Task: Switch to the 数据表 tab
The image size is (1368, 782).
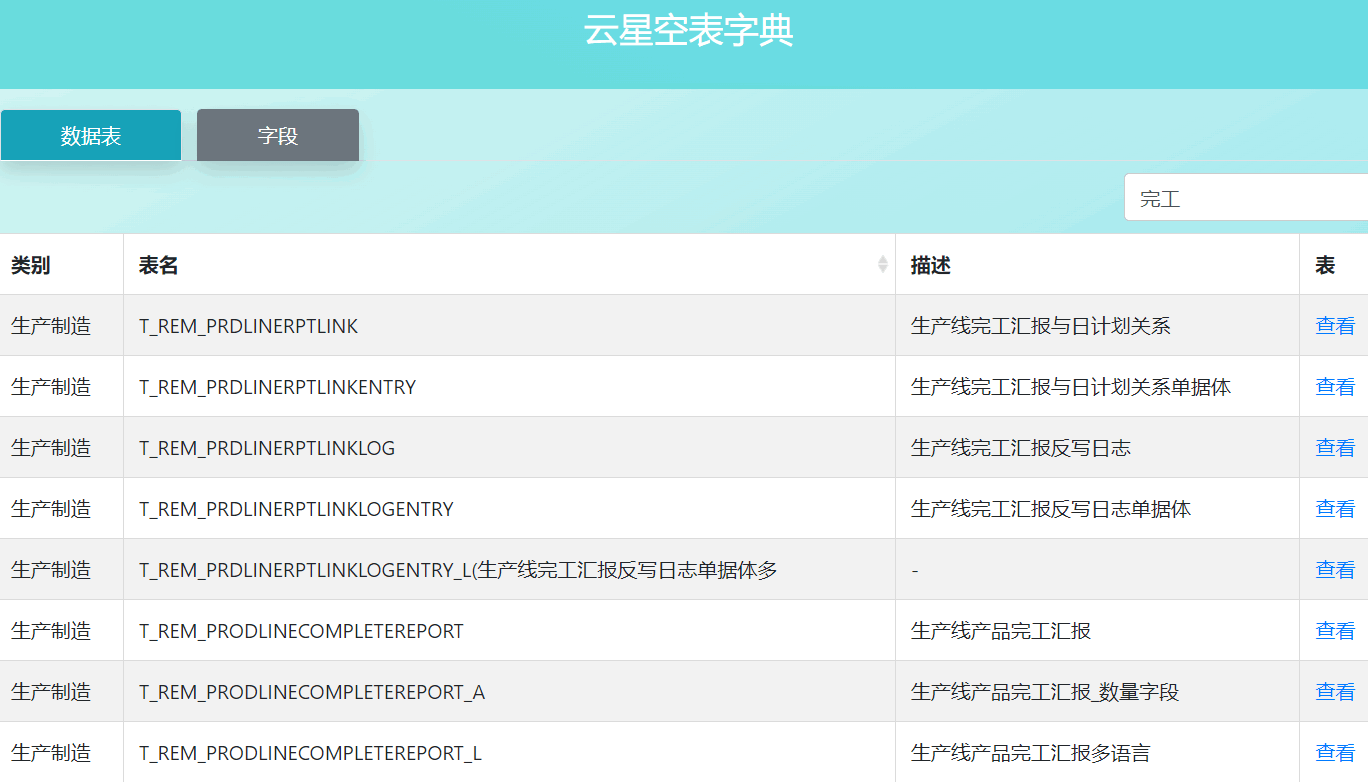Action: pyautogui.click(x=91, y=136)
